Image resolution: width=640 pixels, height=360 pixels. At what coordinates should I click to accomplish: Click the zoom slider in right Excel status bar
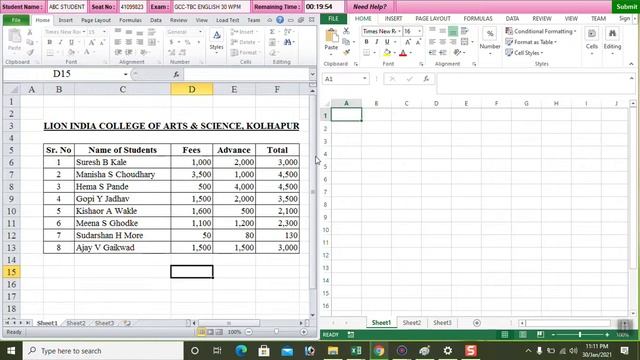pos(580,335)
